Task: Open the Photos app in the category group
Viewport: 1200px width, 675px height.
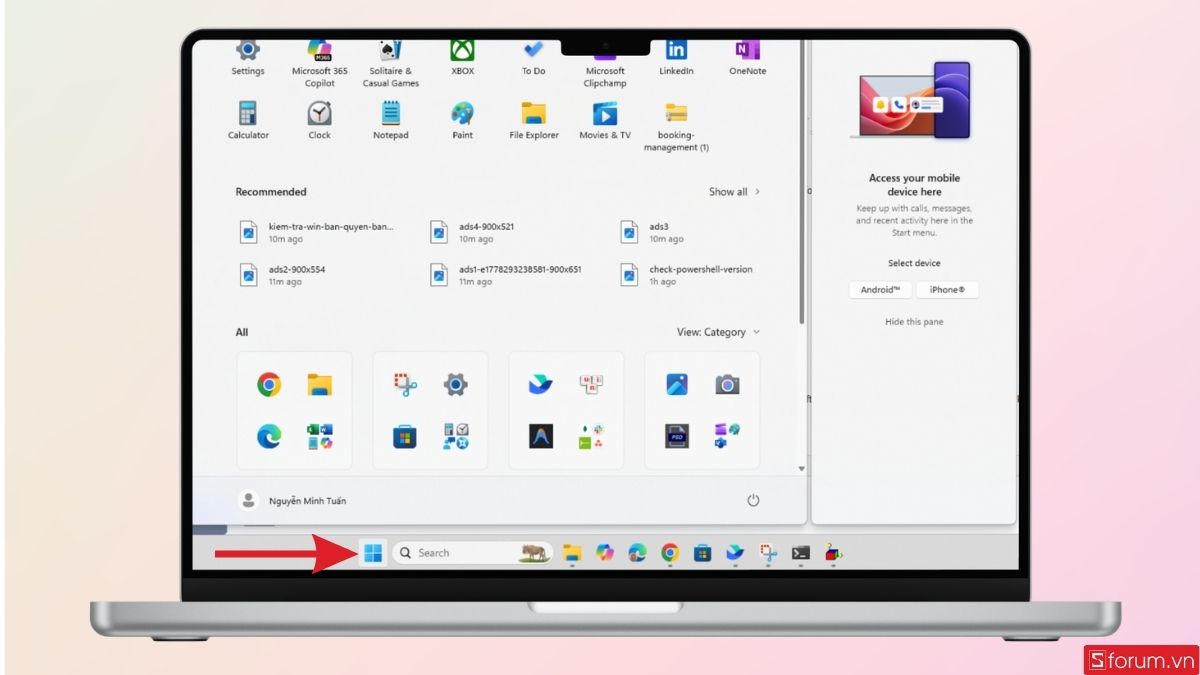Action: [677, 384]
